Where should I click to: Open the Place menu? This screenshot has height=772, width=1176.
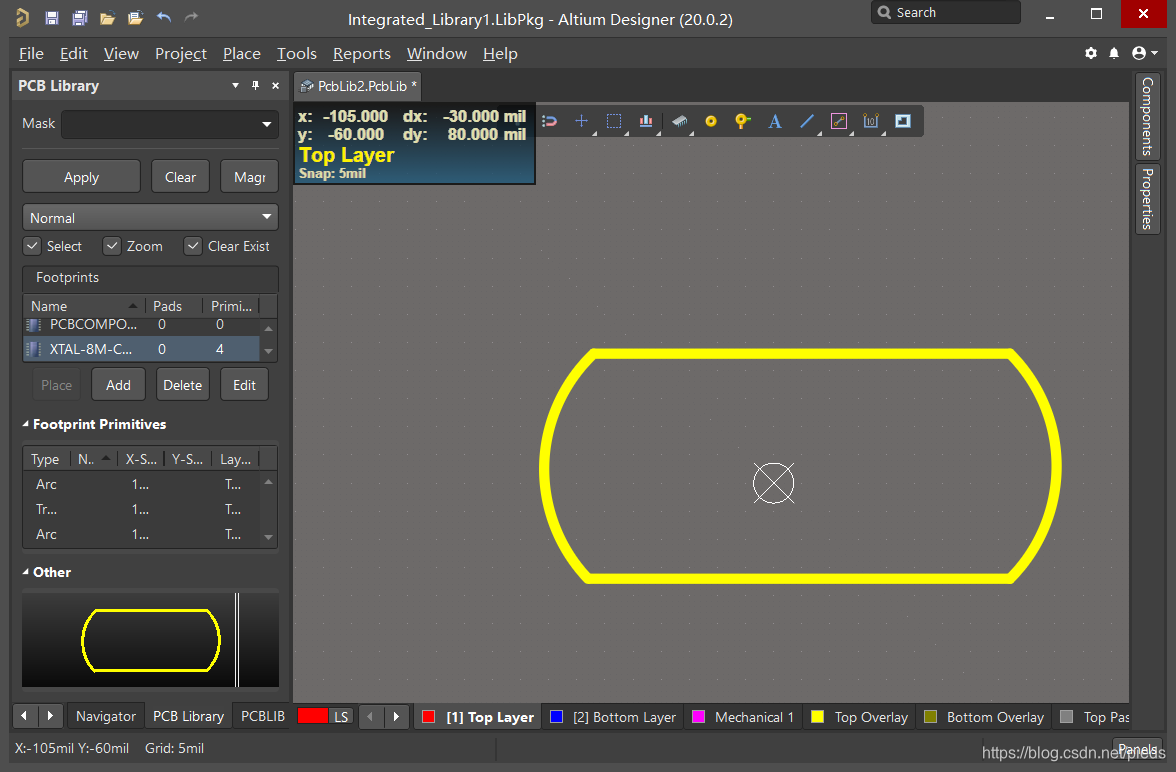pyautogui.click(x=241, y=53)
